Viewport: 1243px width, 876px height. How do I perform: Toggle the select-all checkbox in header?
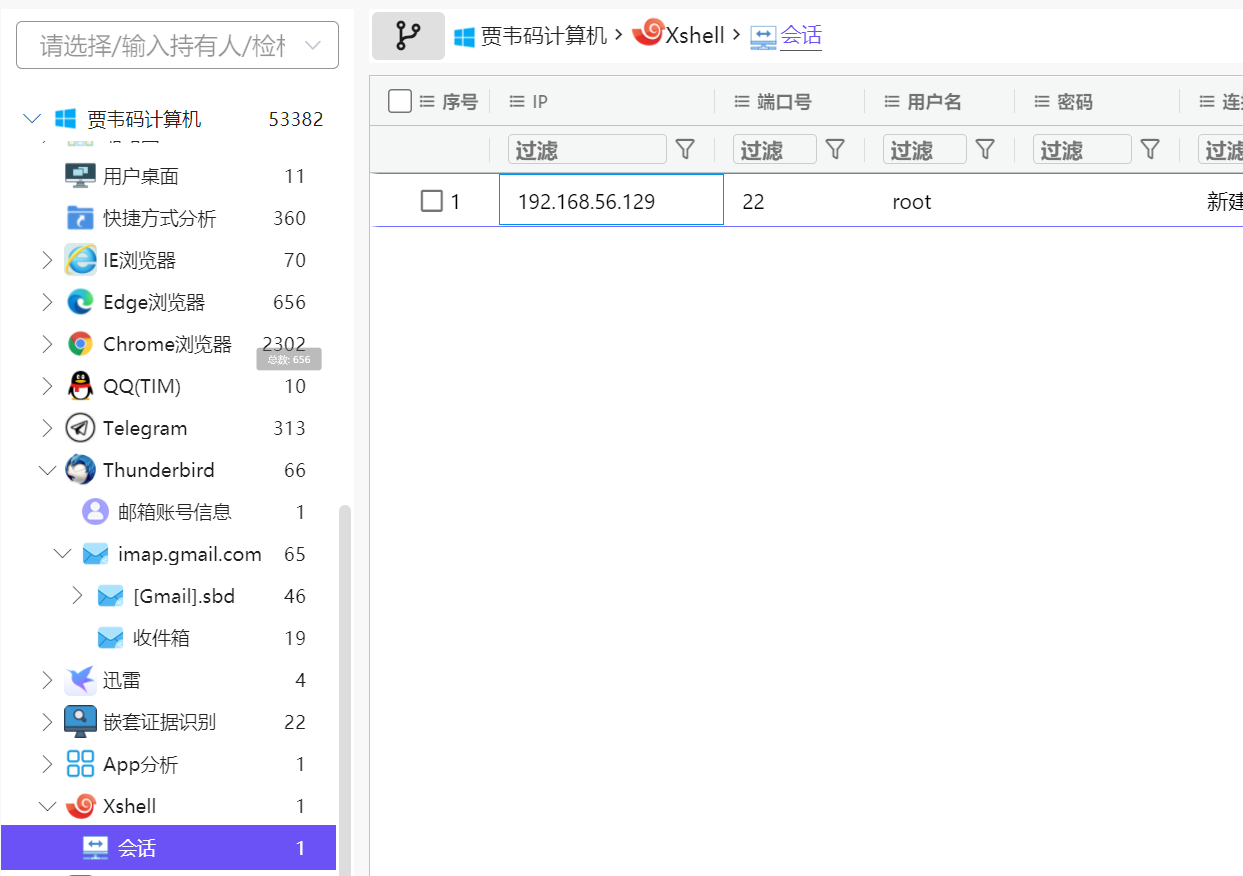tap(400, 101)
